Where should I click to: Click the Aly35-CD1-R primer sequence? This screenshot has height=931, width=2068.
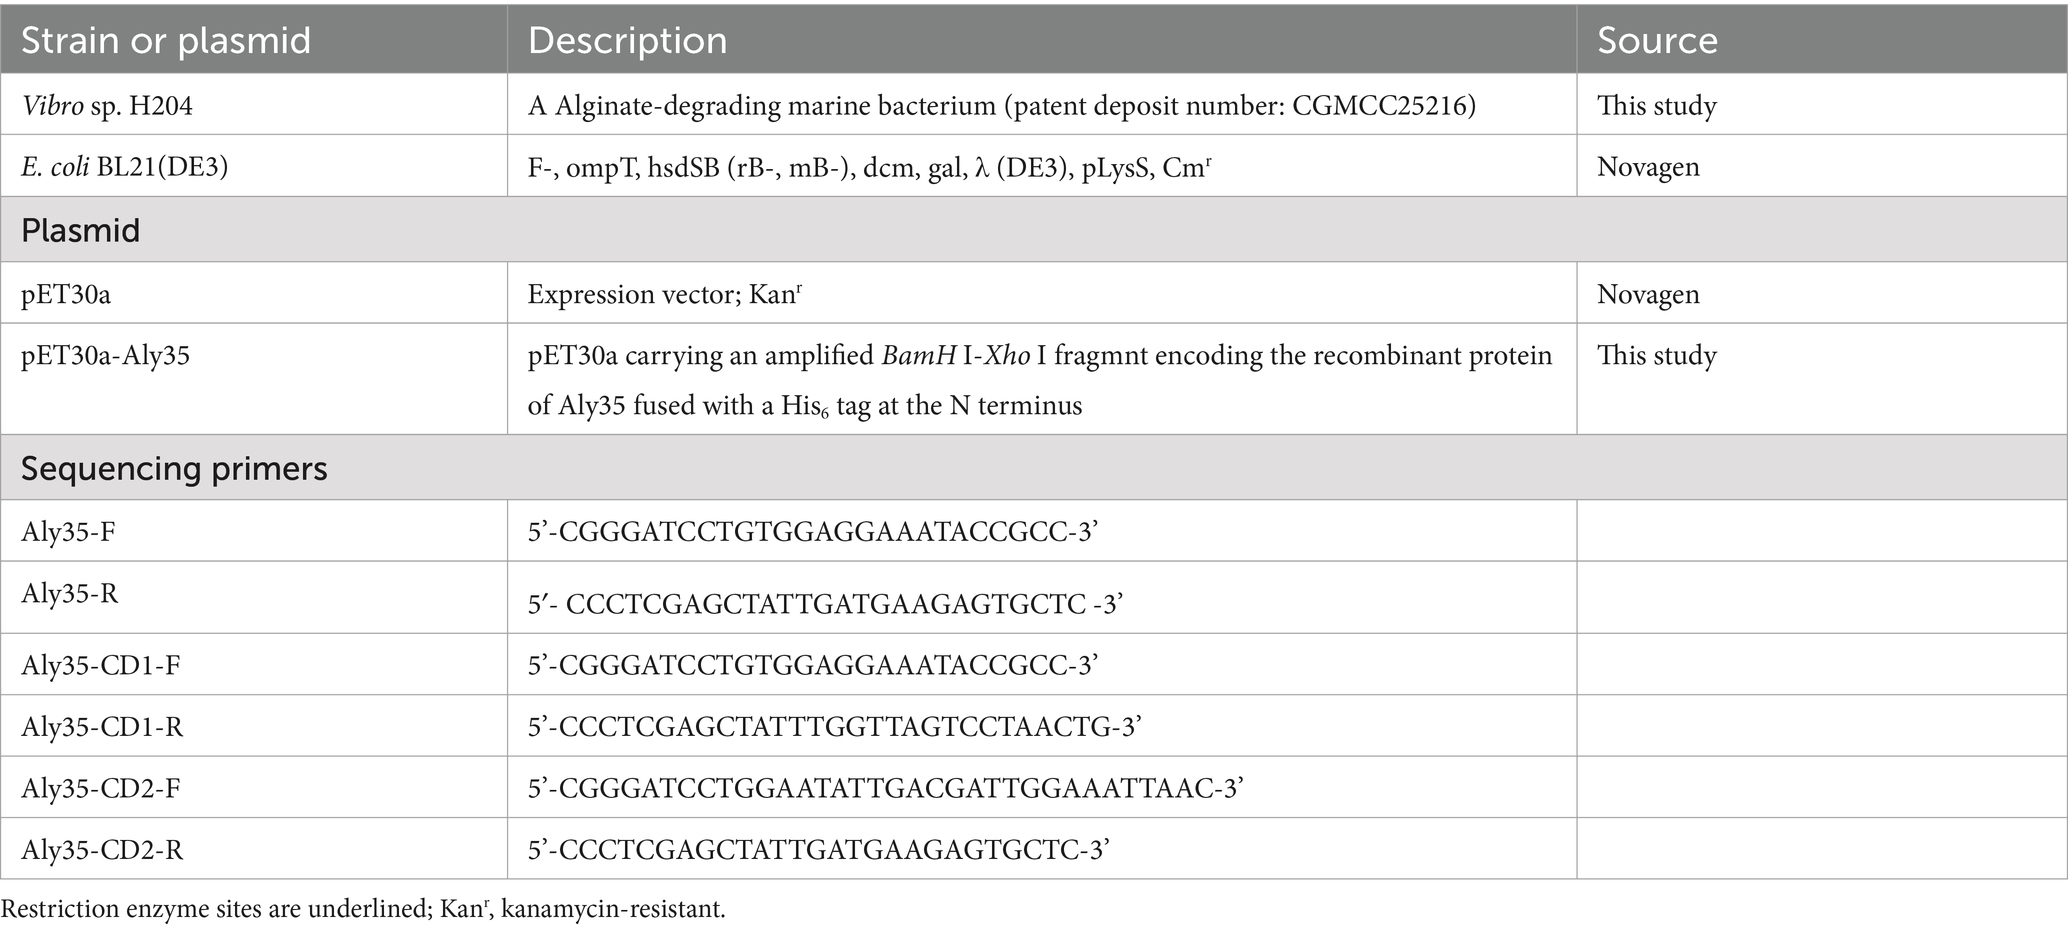(x=835, y=726)
